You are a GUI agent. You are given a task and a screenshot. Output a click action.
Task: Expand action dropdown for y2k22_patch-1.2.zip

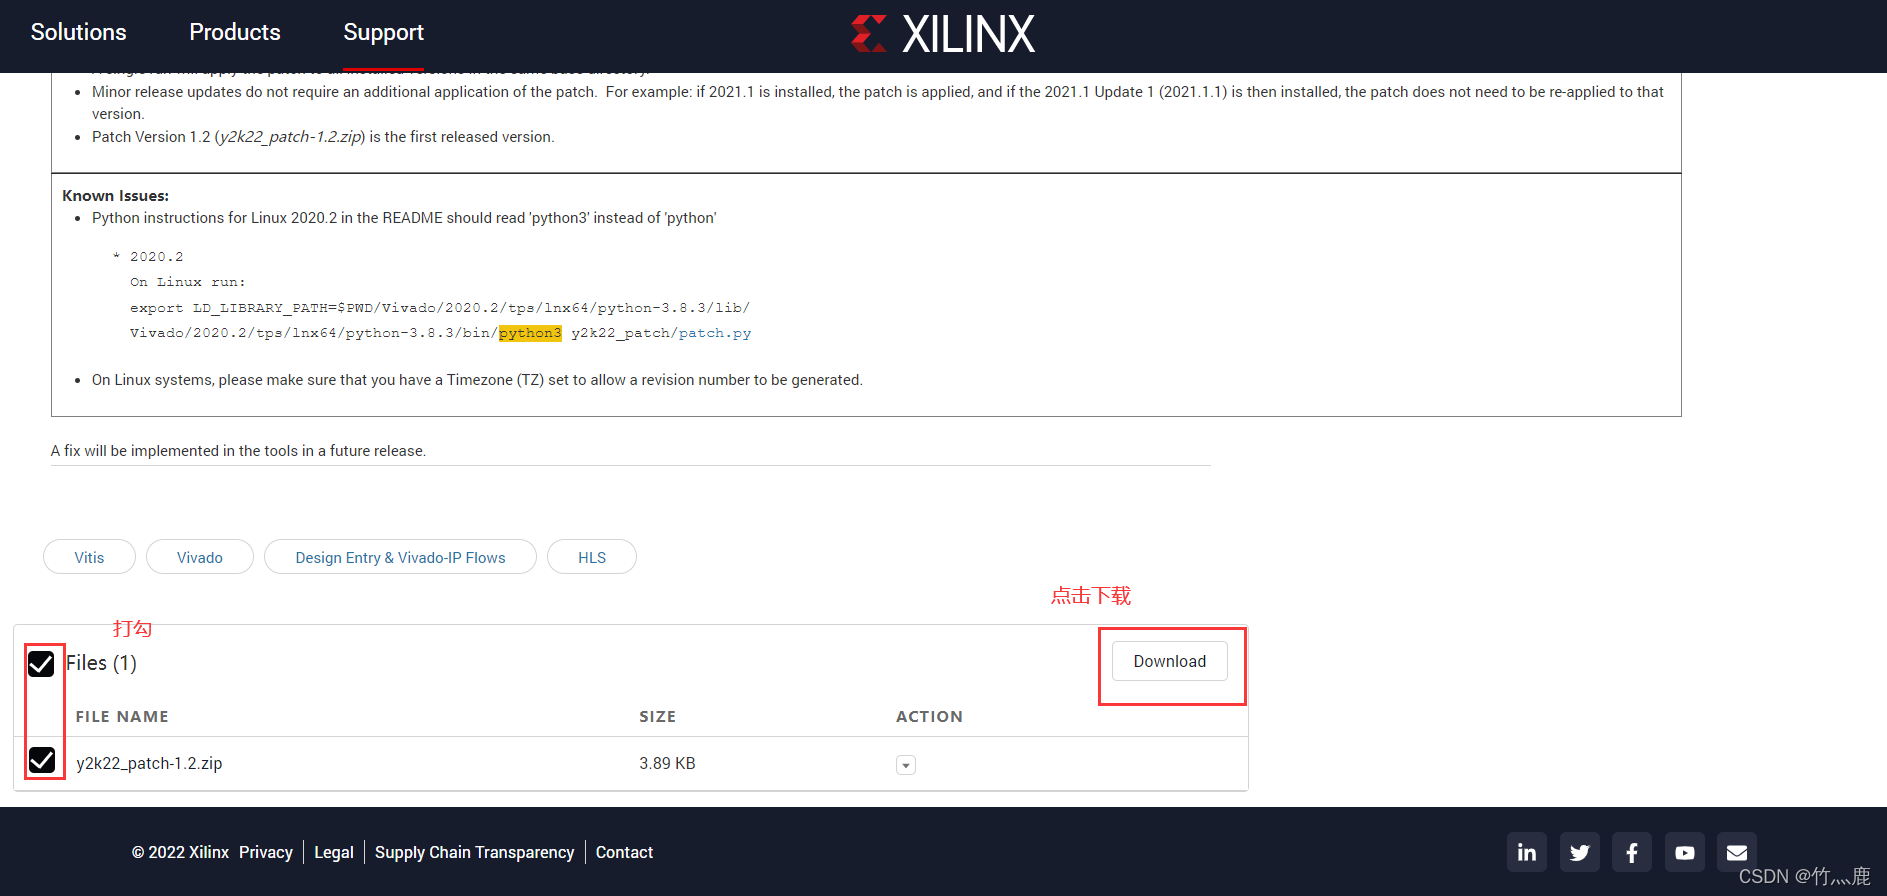point(905,765)
